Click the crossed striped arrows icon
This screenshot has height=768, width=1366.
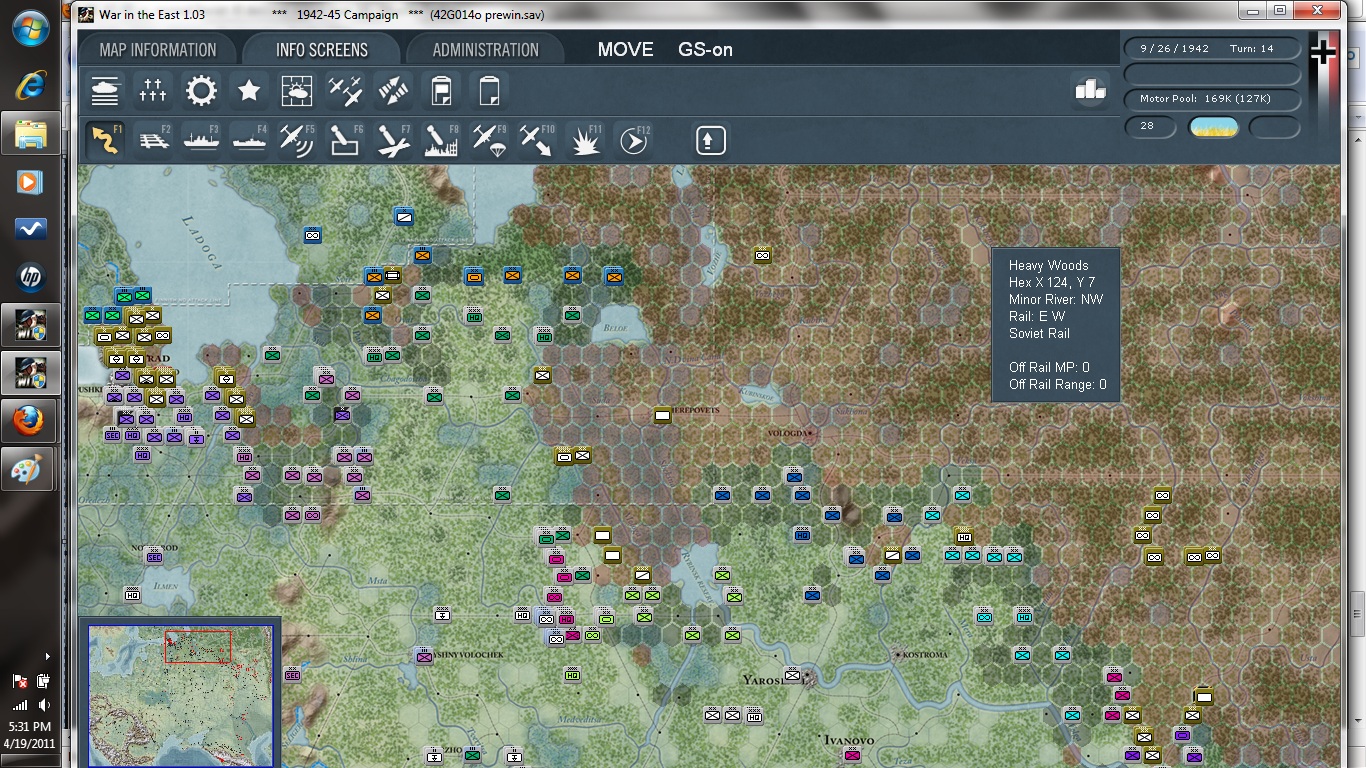click(x=393, y=92)
